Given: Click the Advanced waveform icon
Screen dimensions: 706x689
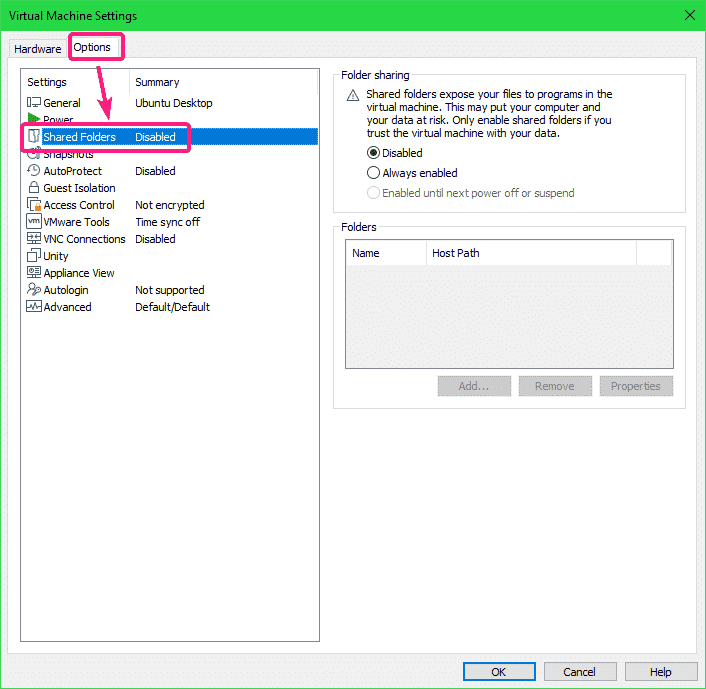Looking at the screenshot, I should pos(34,306).
